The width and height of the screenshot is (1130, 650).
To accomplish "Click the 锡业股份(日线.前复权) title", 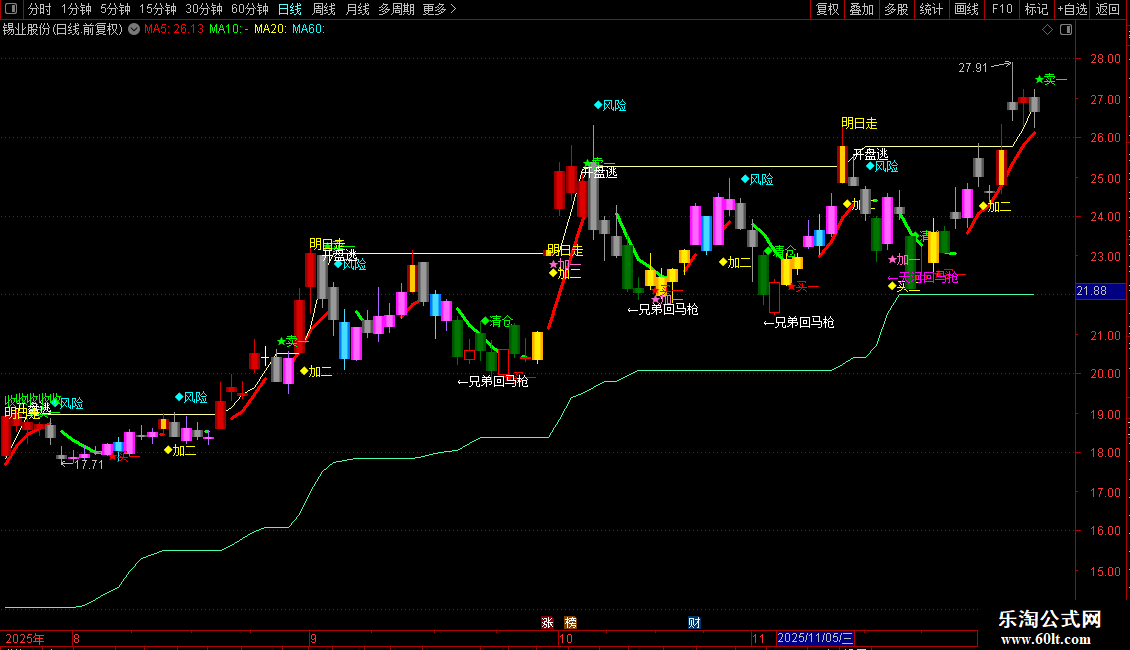I will point(63,29).
